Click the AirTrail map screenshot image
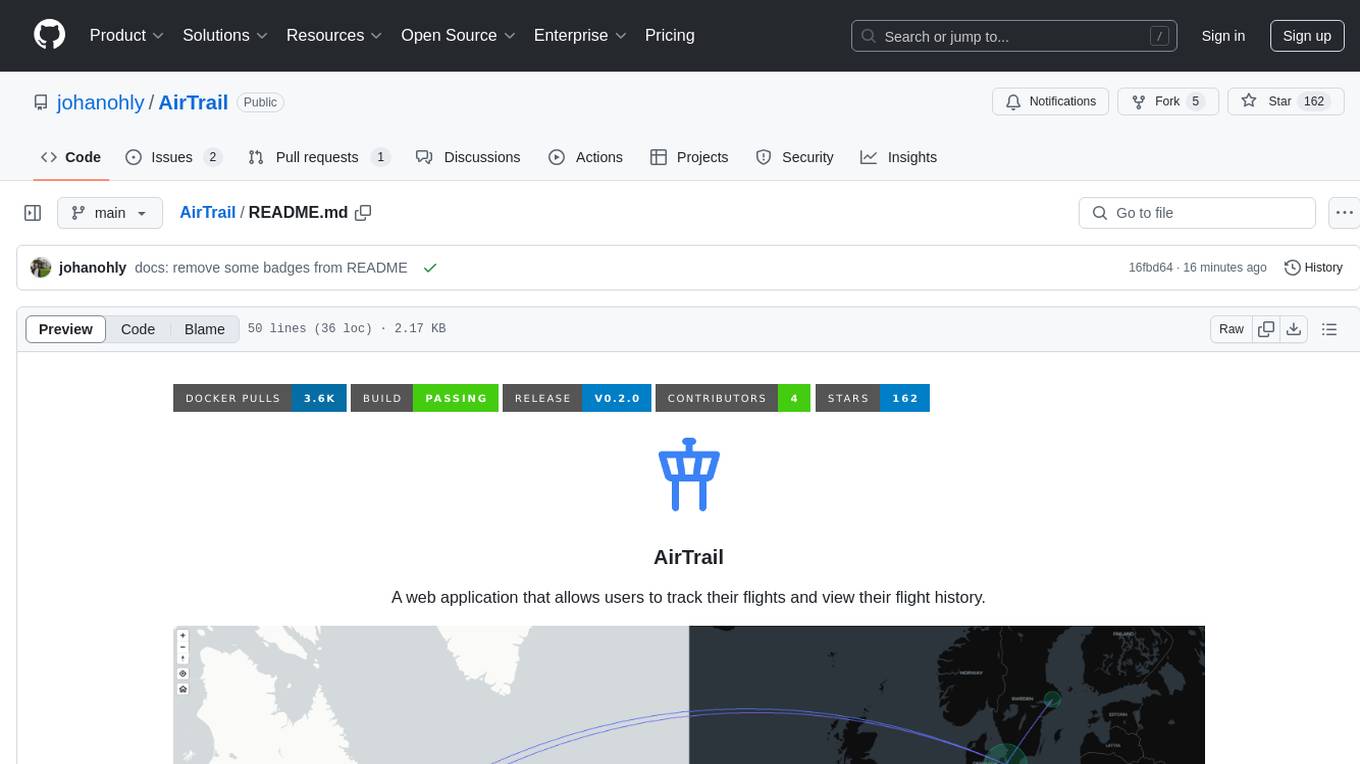 pos(689,695)
